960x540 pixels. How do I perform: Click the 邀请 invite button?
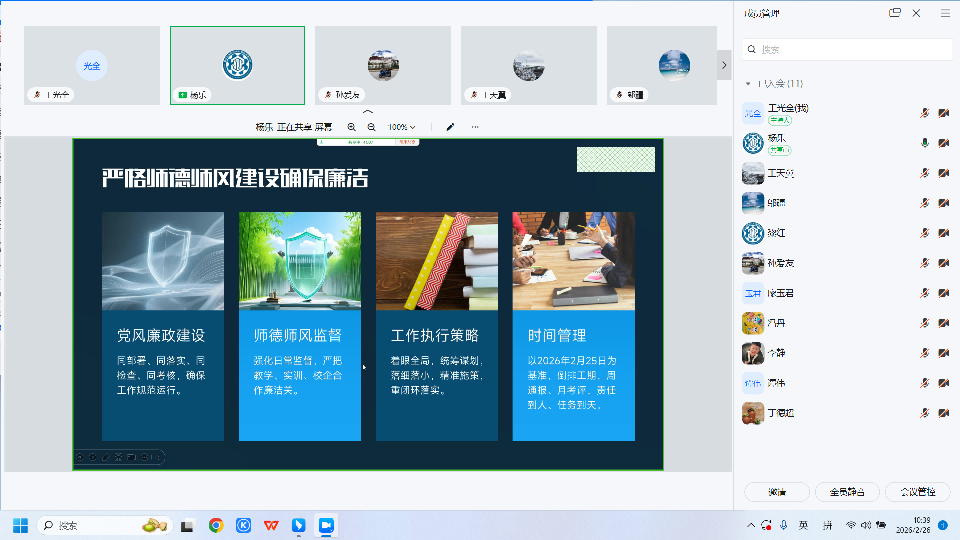point(776,492)
